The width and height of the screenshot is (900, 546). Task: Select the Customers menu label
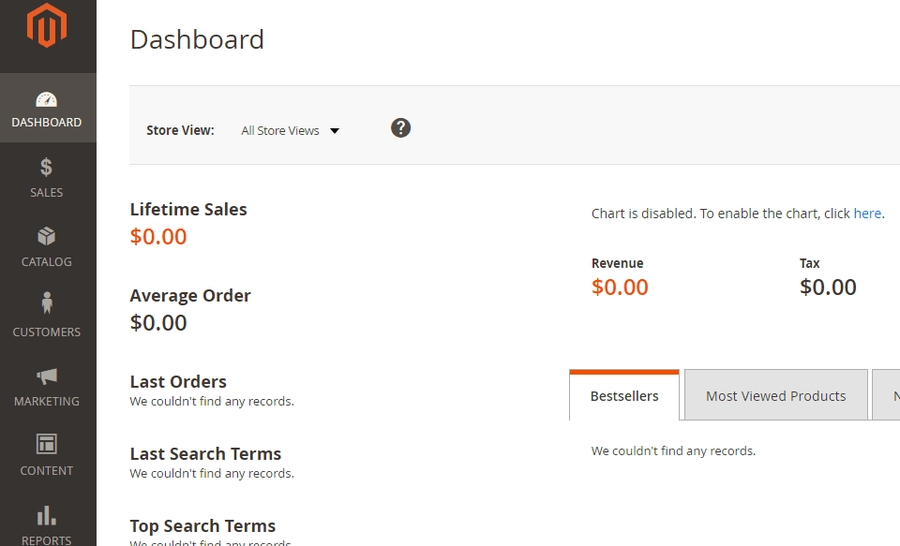point(46,332)
